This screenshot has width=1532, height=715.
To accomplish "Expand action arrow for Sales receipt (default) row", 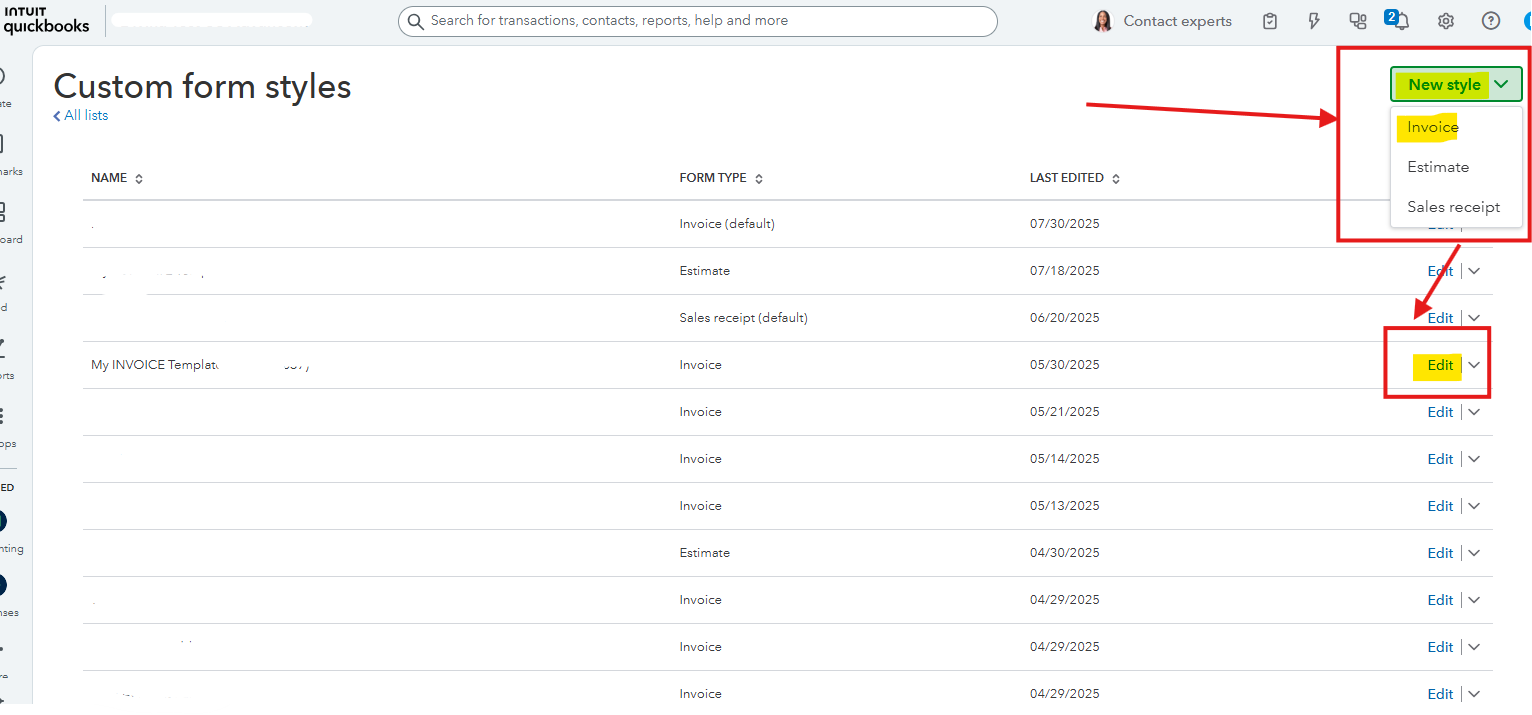I will click(x=1474, y=318).
